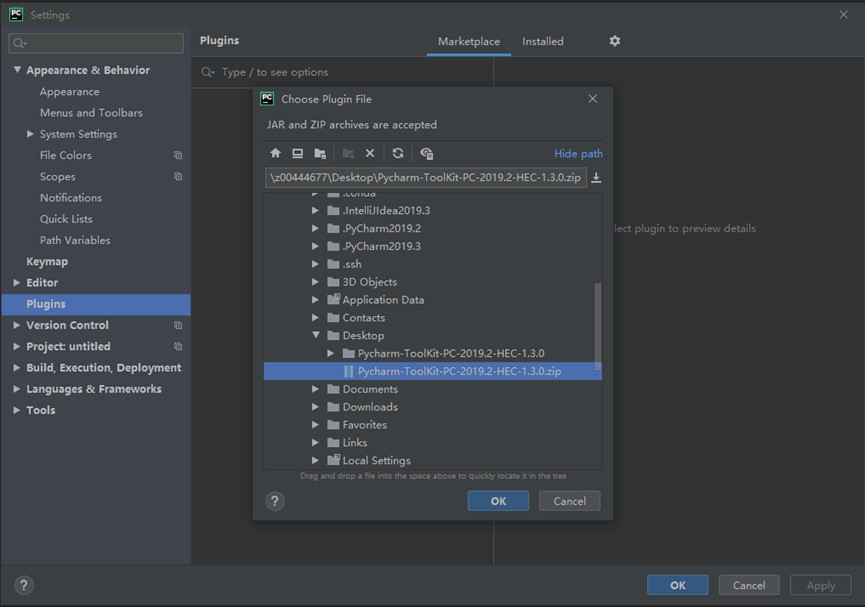865x607 pixels.
Task: Confirm plugin file with dialog OK
Action: (x=498, y=501)
